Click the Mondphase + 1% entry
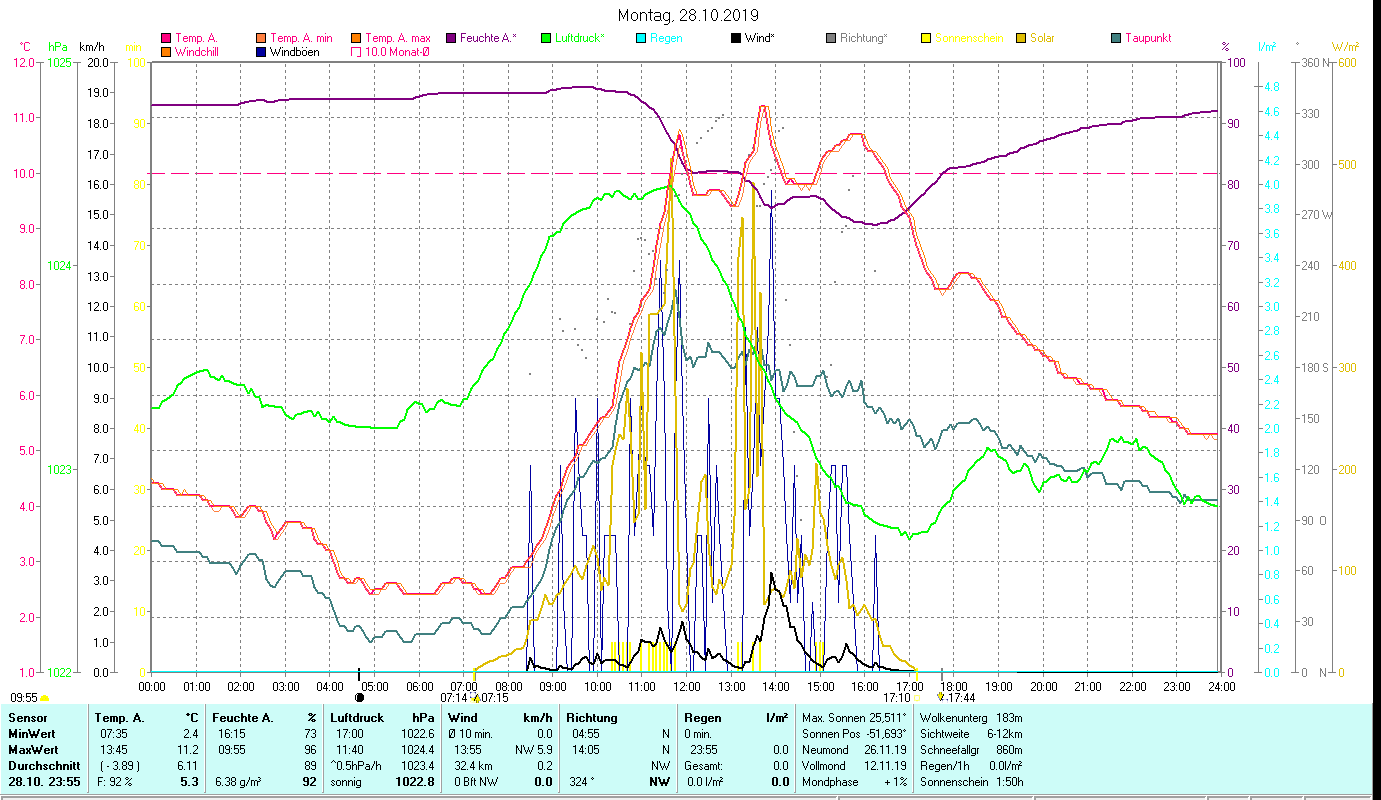 pos(853,781)
